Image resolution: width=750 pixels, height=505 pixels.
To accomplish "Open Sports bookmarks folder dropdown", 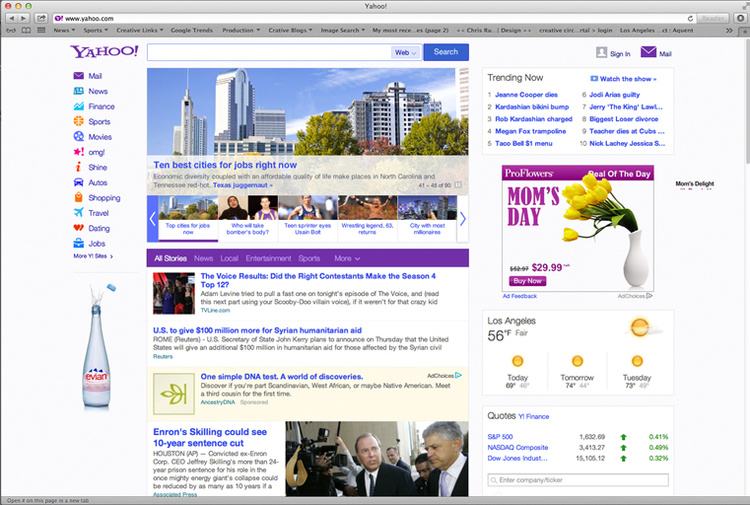I will pos(95,30).
